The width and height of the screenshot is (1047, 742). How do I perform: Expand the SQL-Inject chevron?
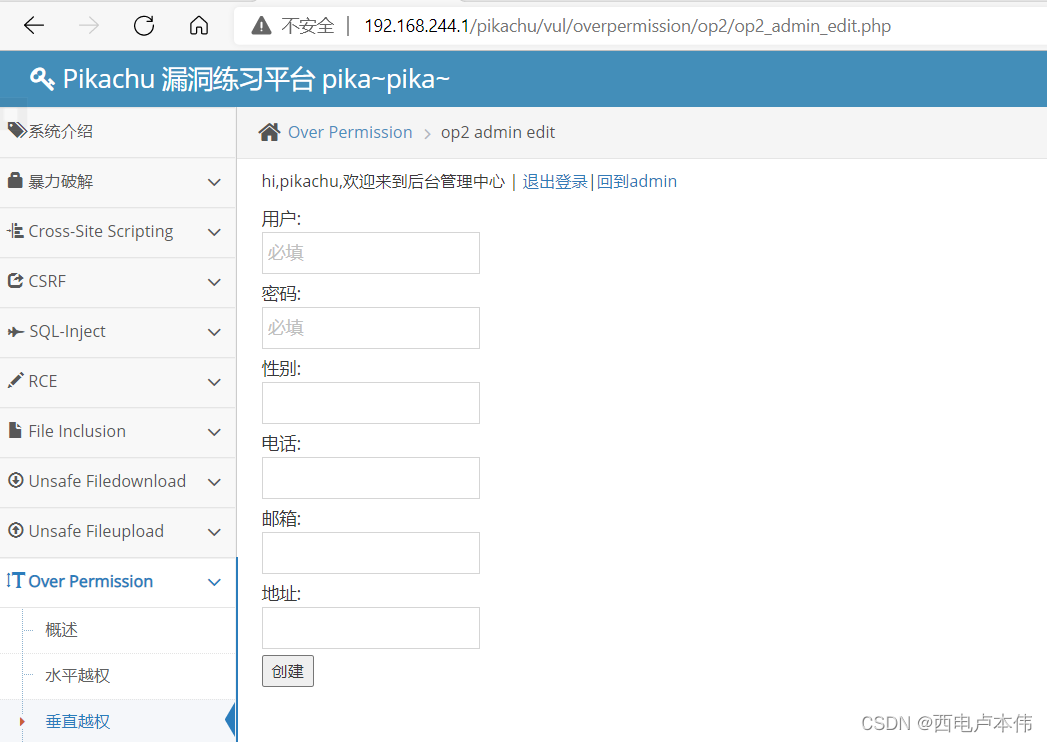[214, 333]
